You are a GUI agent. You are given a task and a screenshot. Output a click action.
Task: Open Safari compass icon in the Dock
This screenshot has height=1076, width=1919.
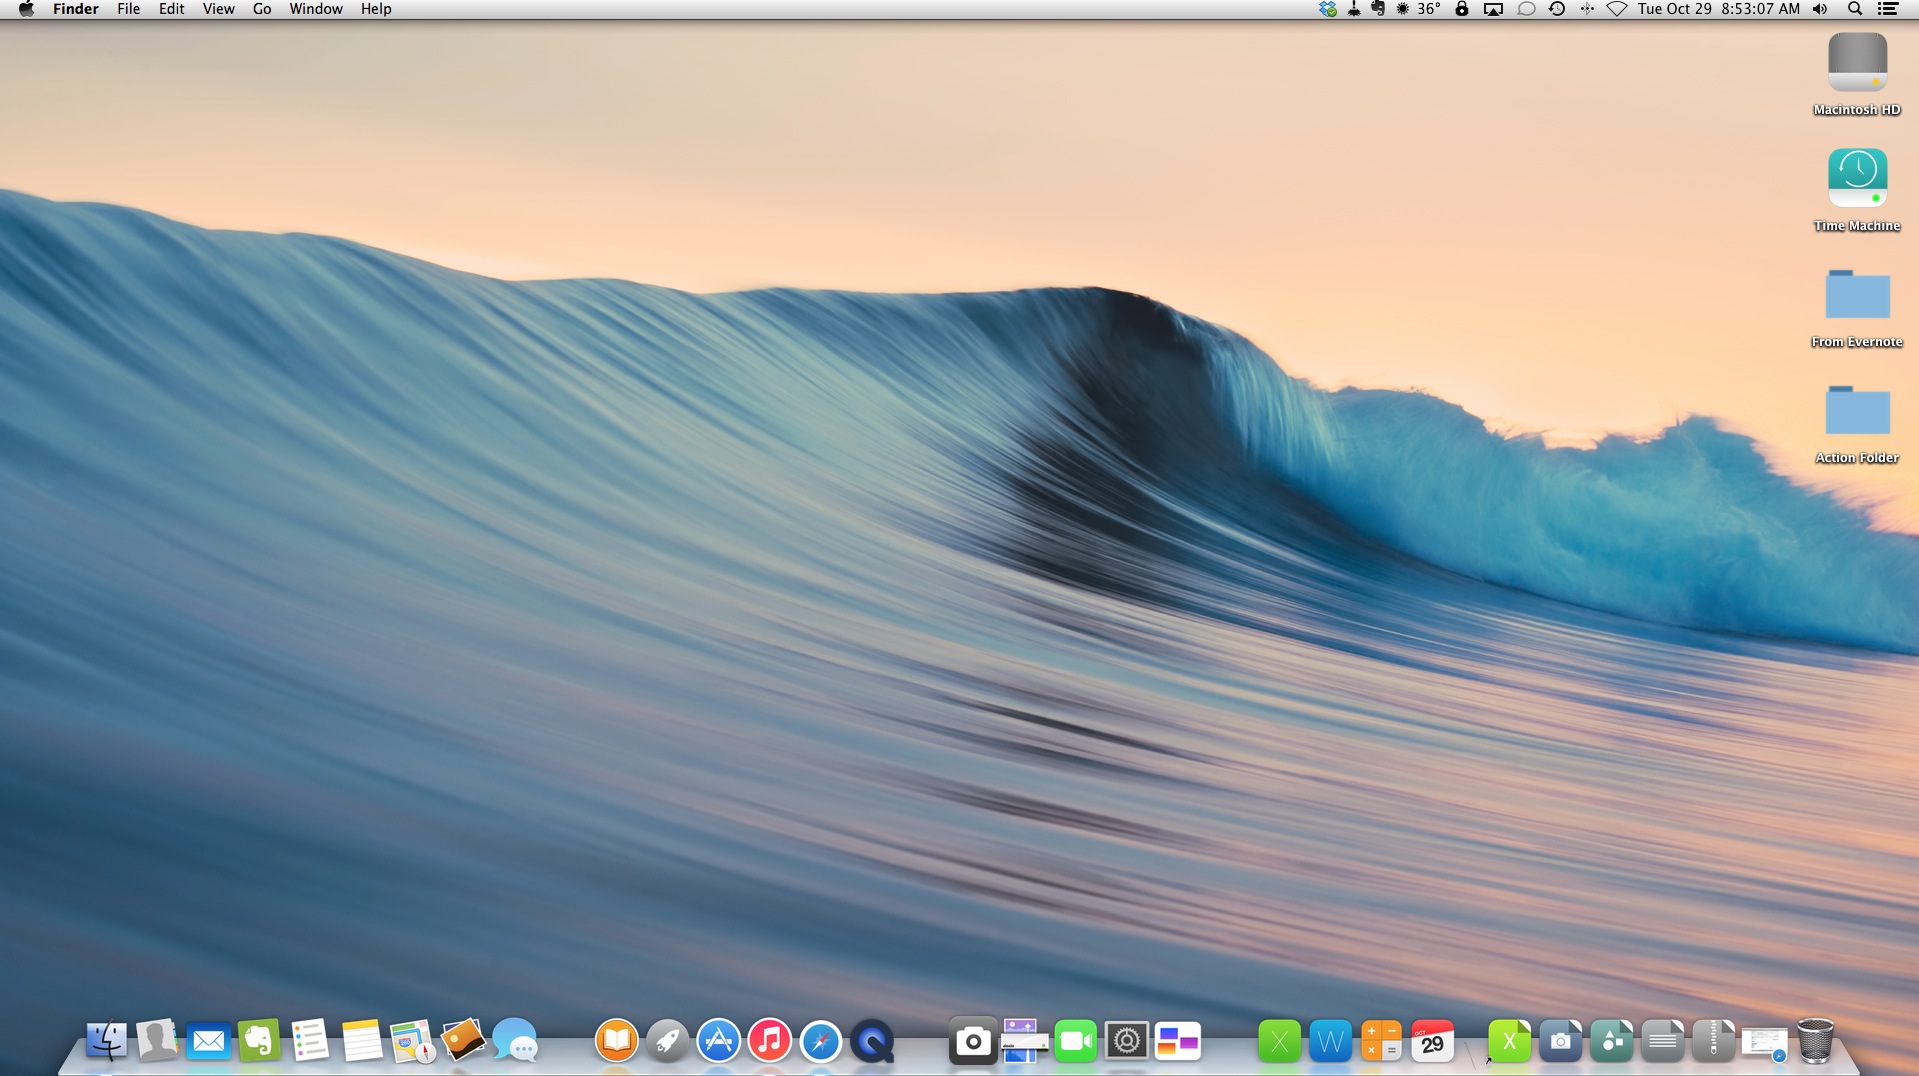(821, 1041)
